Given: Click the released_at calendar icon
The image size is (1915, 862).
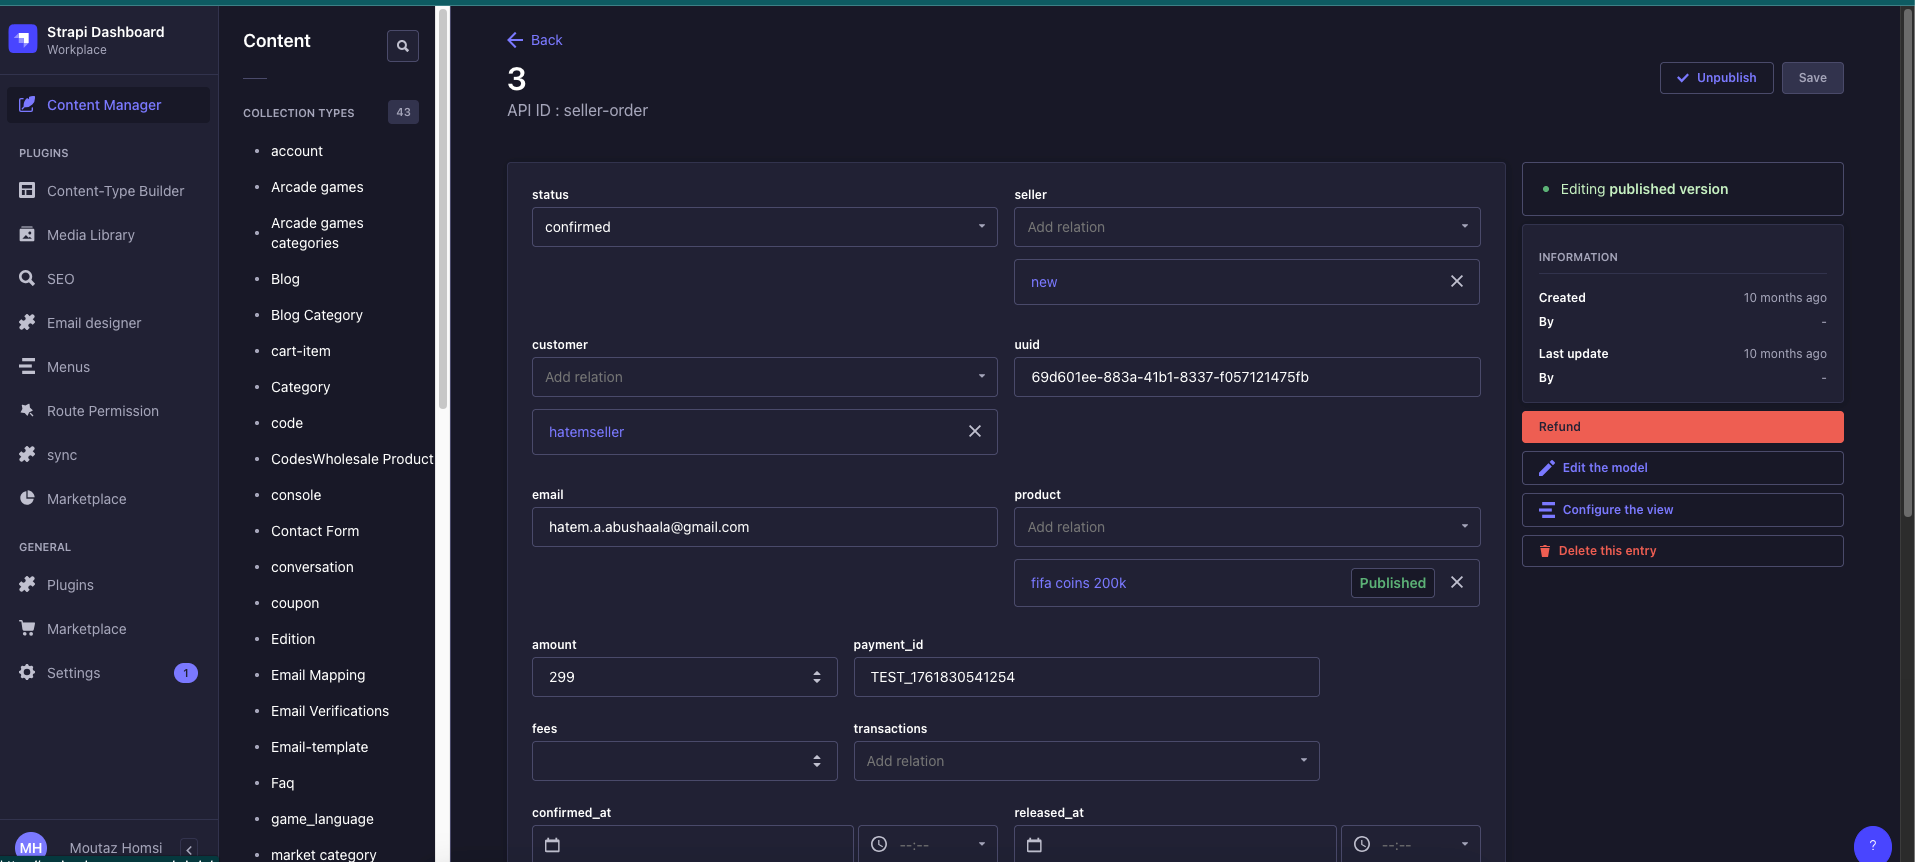Looking at the screenshot, I should click(1034, 845).
